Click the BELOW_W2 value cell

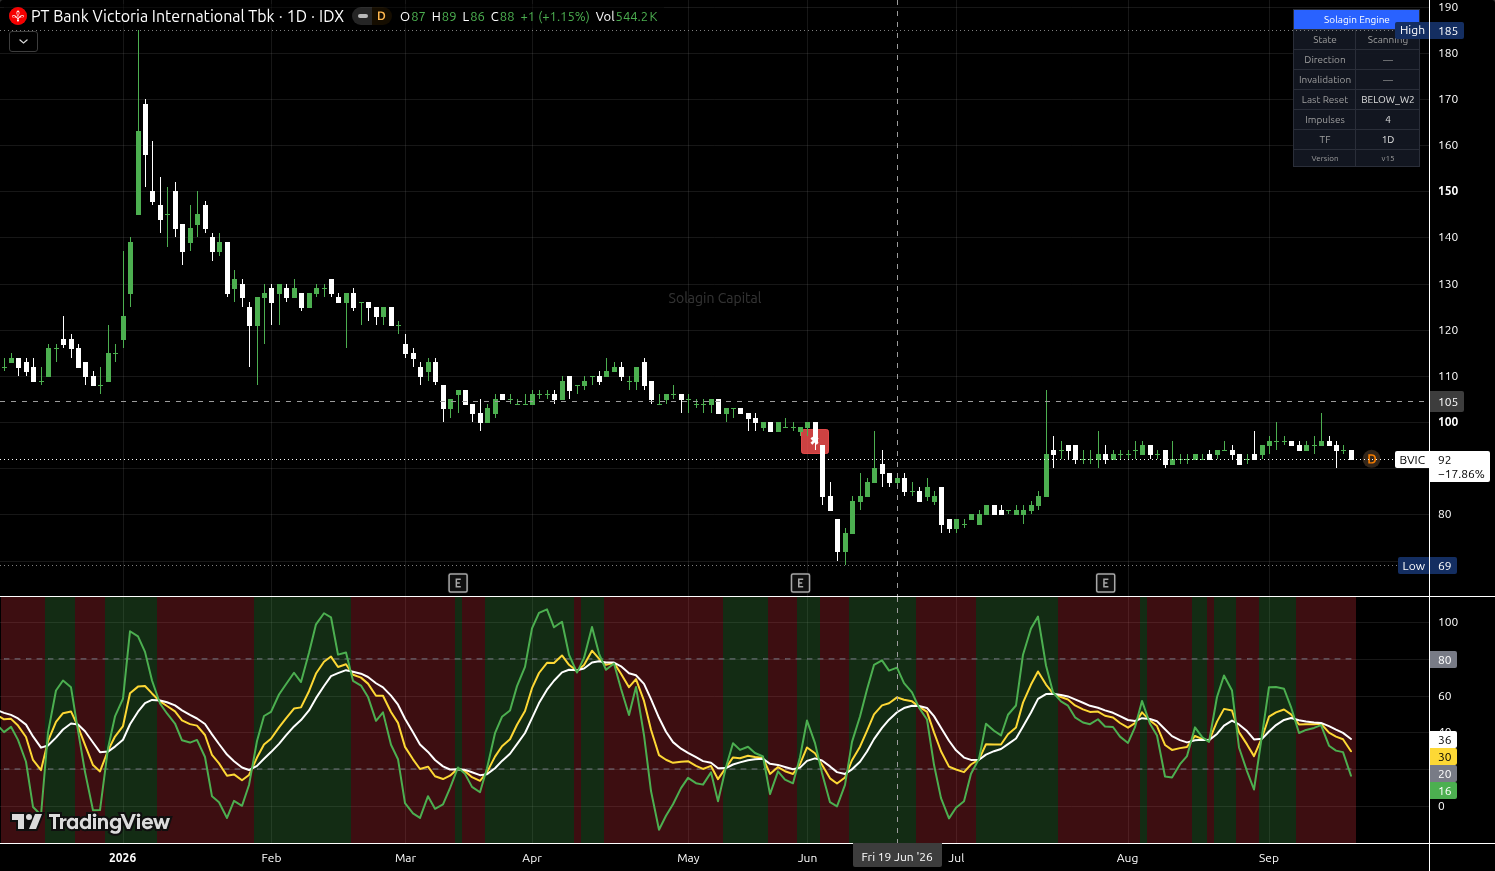pyautogui.click(x=1388, y=100)
